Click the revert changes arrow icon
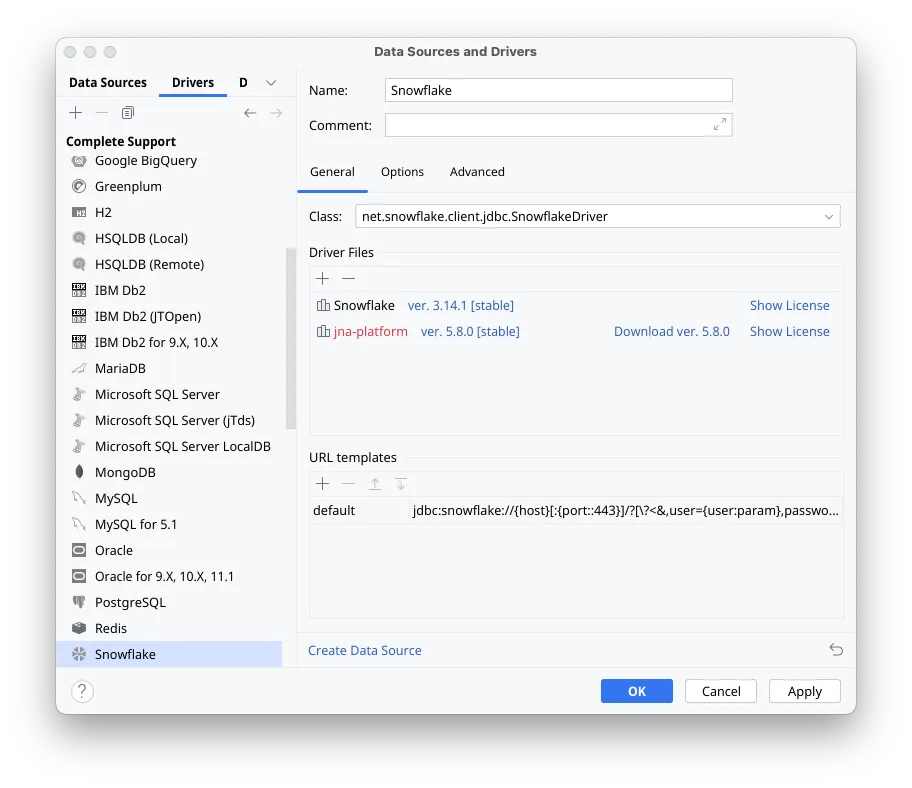 pyautogui.click(x=836, y=650)
